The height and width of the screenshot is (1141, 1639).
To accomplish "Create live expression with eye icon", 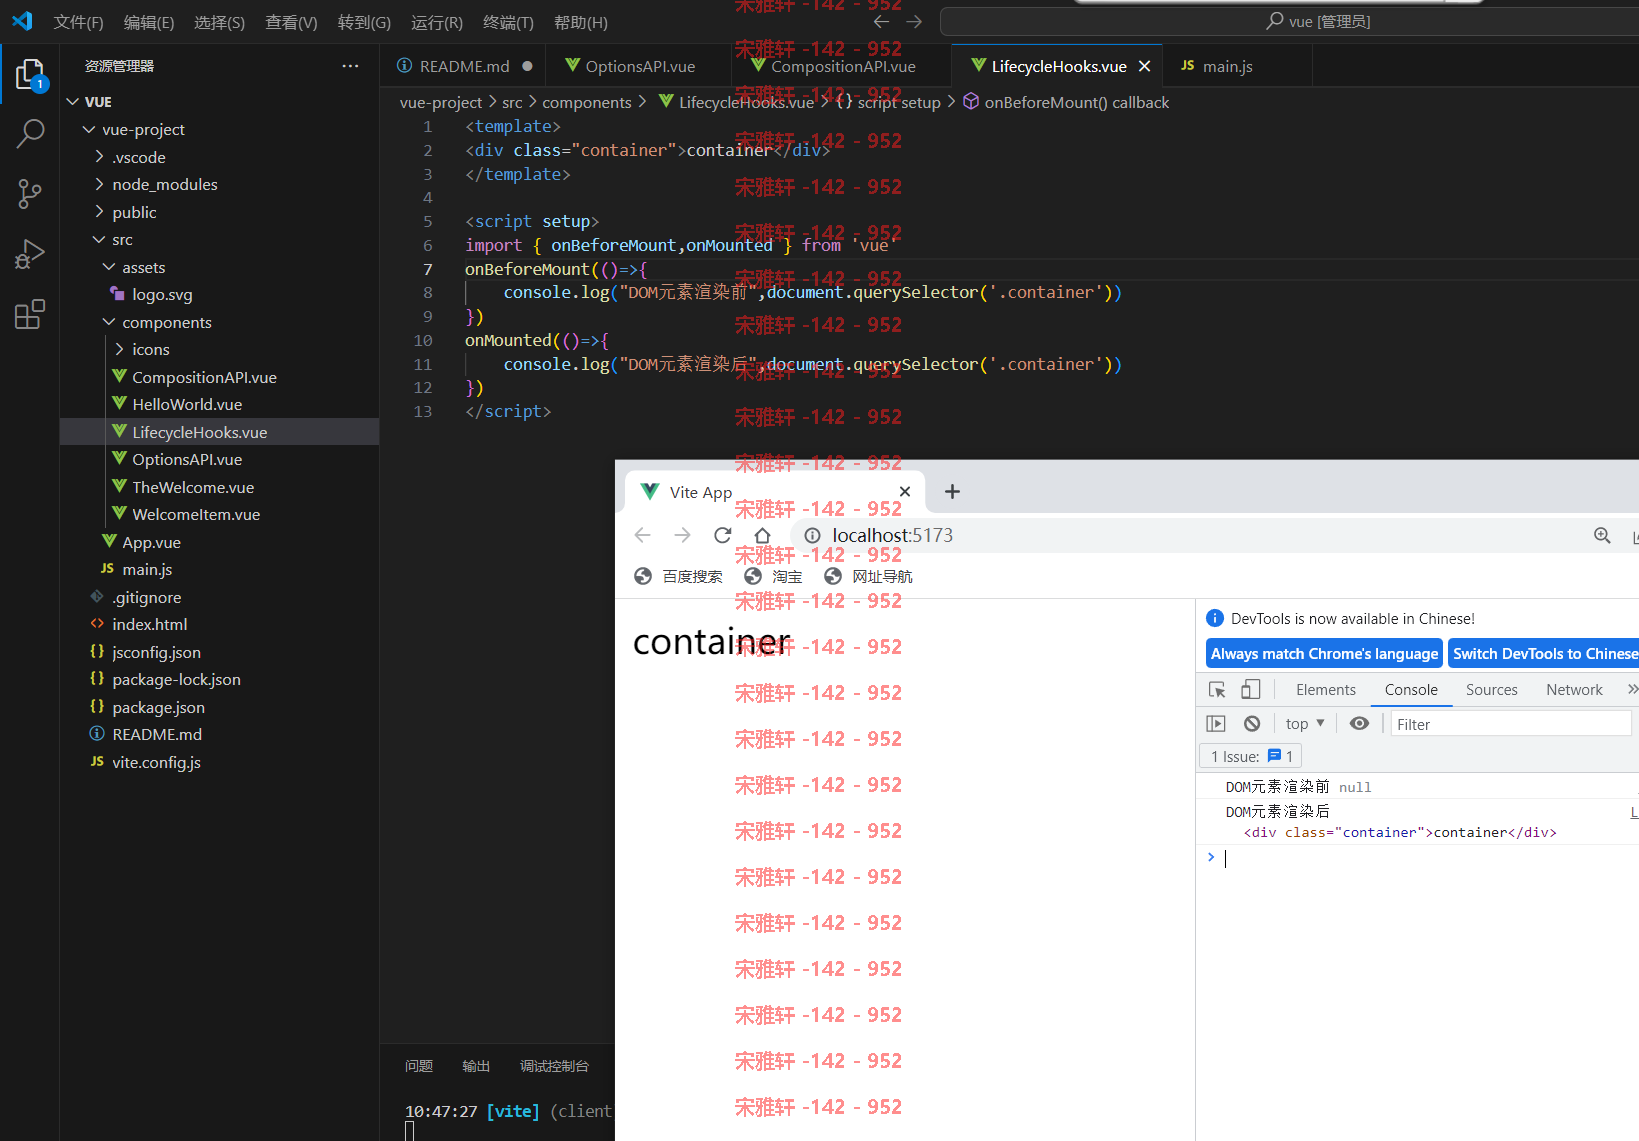I will 1359,723.
